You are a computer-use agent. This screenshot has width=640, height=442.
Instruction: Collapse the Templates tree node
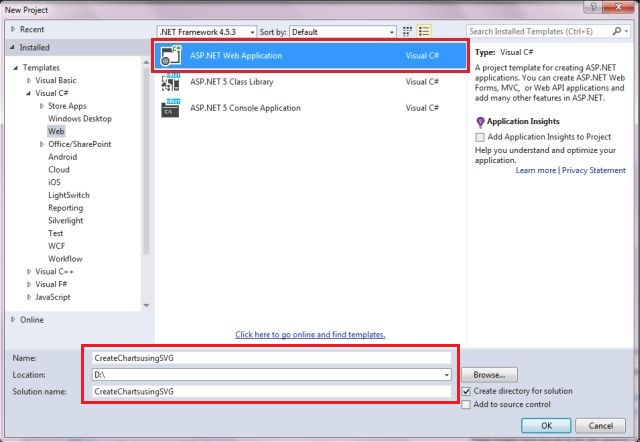tap(16, 68)
